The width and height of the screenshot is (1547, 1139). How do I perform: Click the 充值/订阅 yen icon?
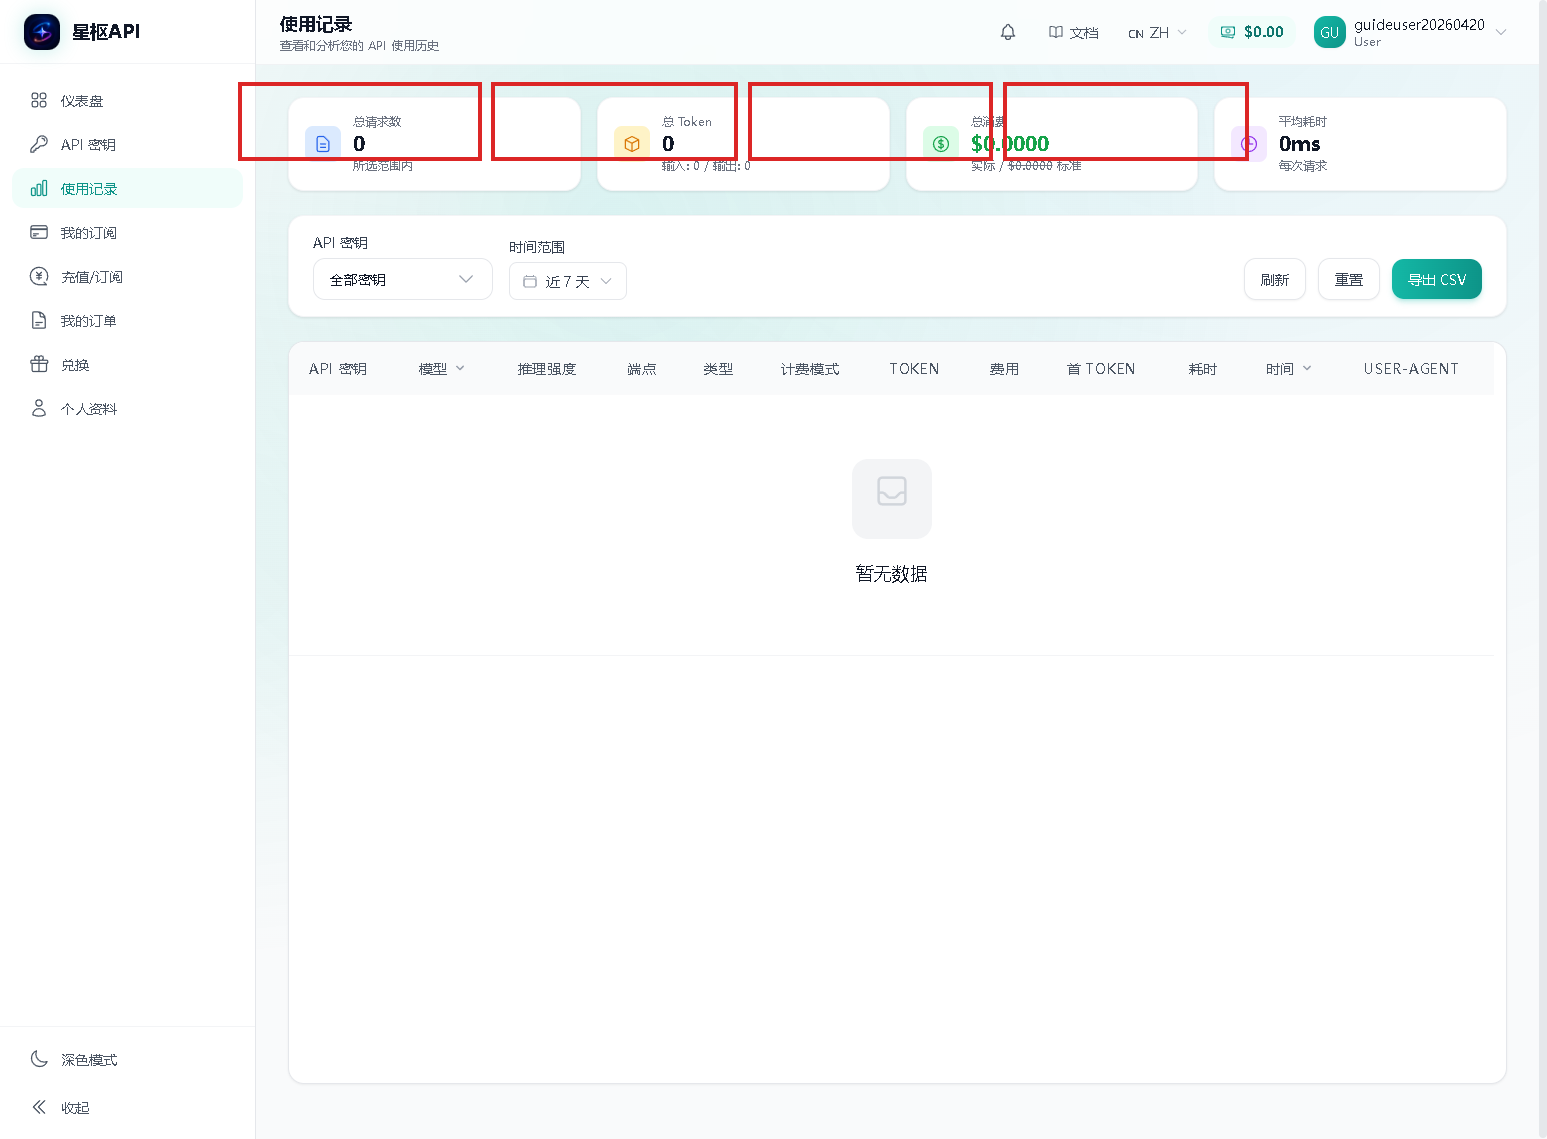point(39,277)
